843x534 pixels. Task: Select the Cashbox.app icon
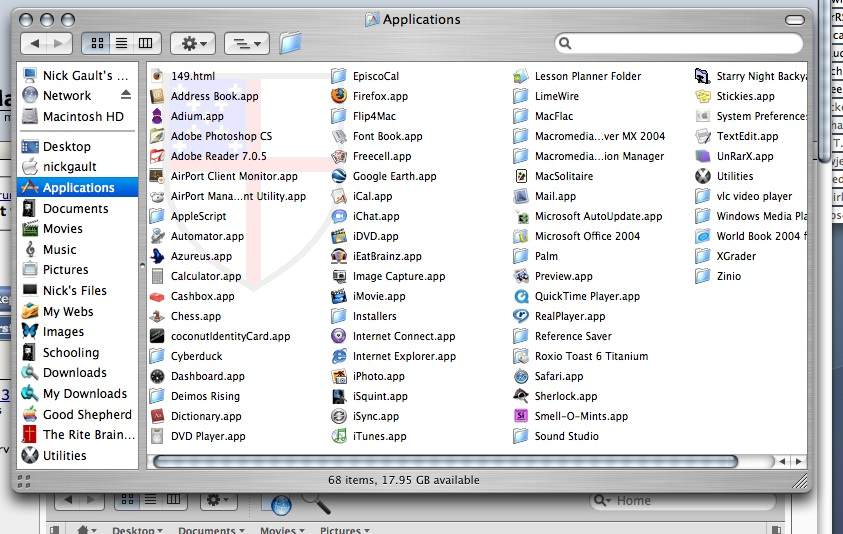click(157, 296)
